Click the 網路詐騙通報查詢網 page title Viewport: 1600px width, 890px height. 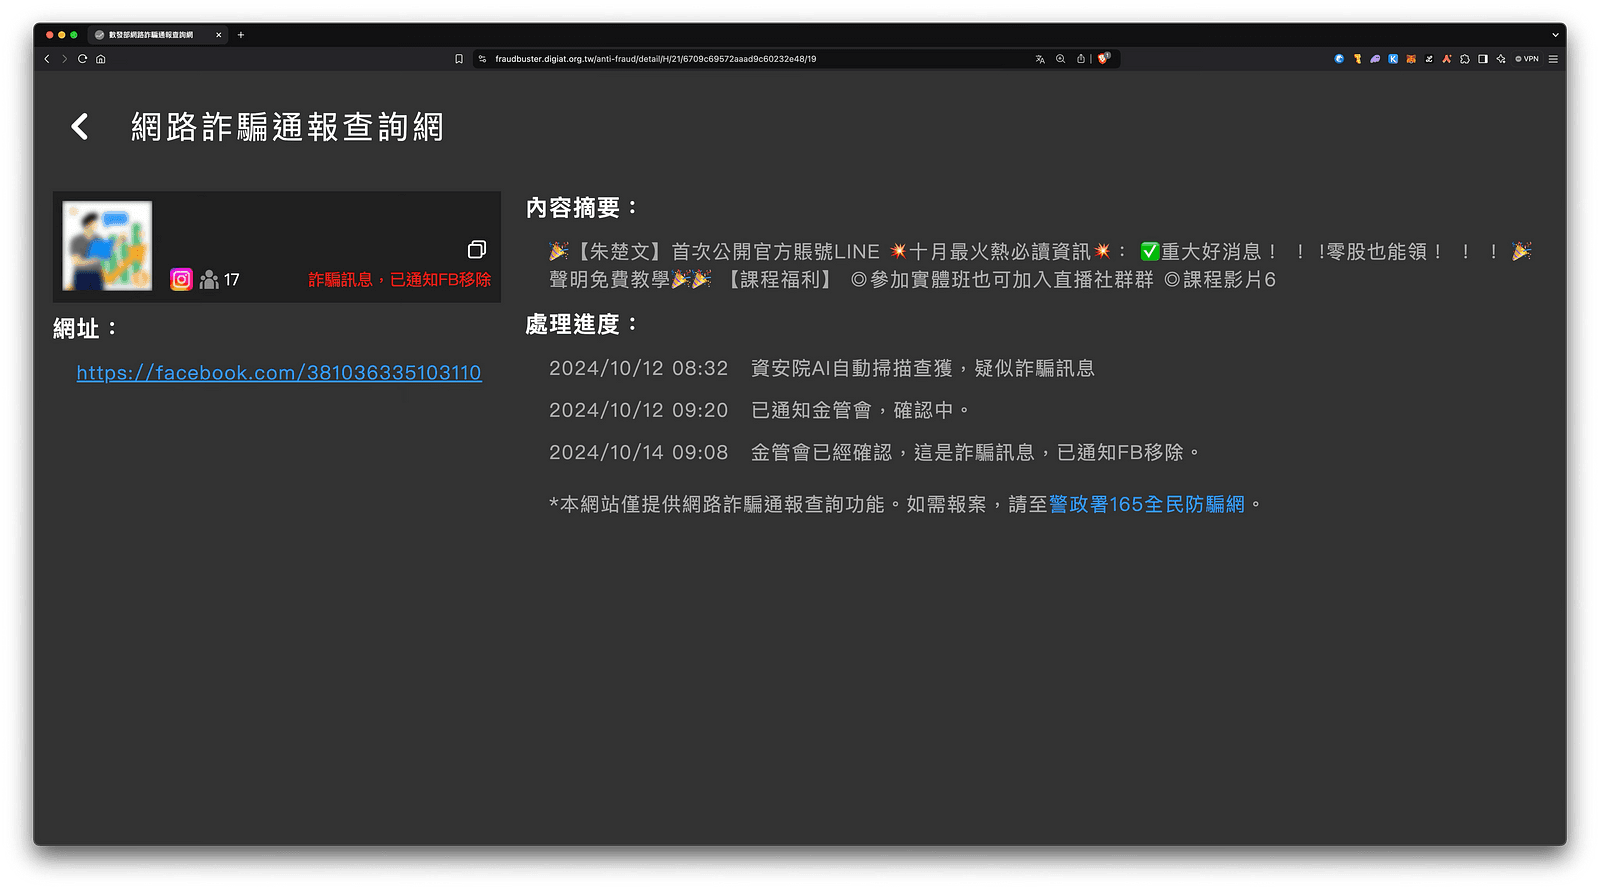288,127
